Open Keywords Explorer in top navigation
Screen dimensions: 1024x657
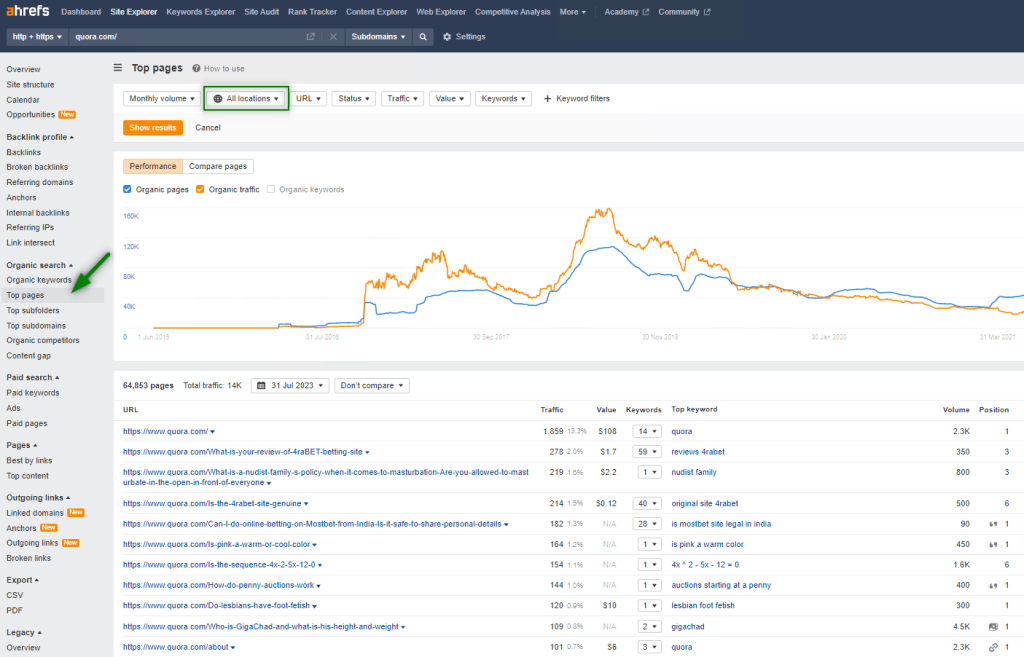[x=202, y=12]
